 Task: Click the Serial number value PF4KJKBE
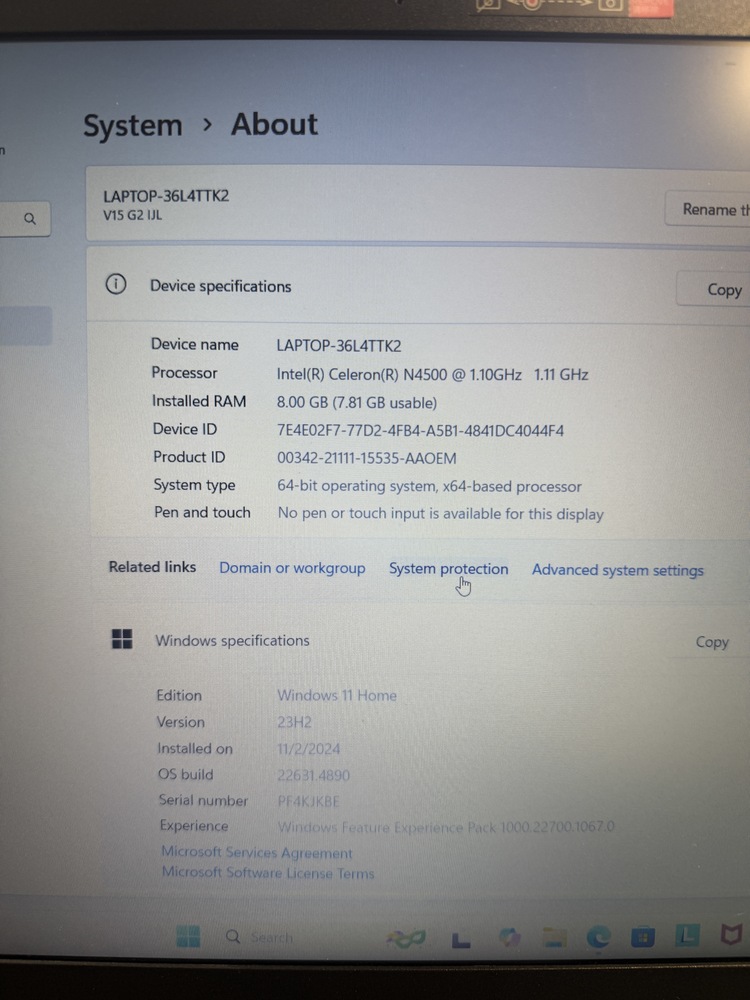click(308, 802)
